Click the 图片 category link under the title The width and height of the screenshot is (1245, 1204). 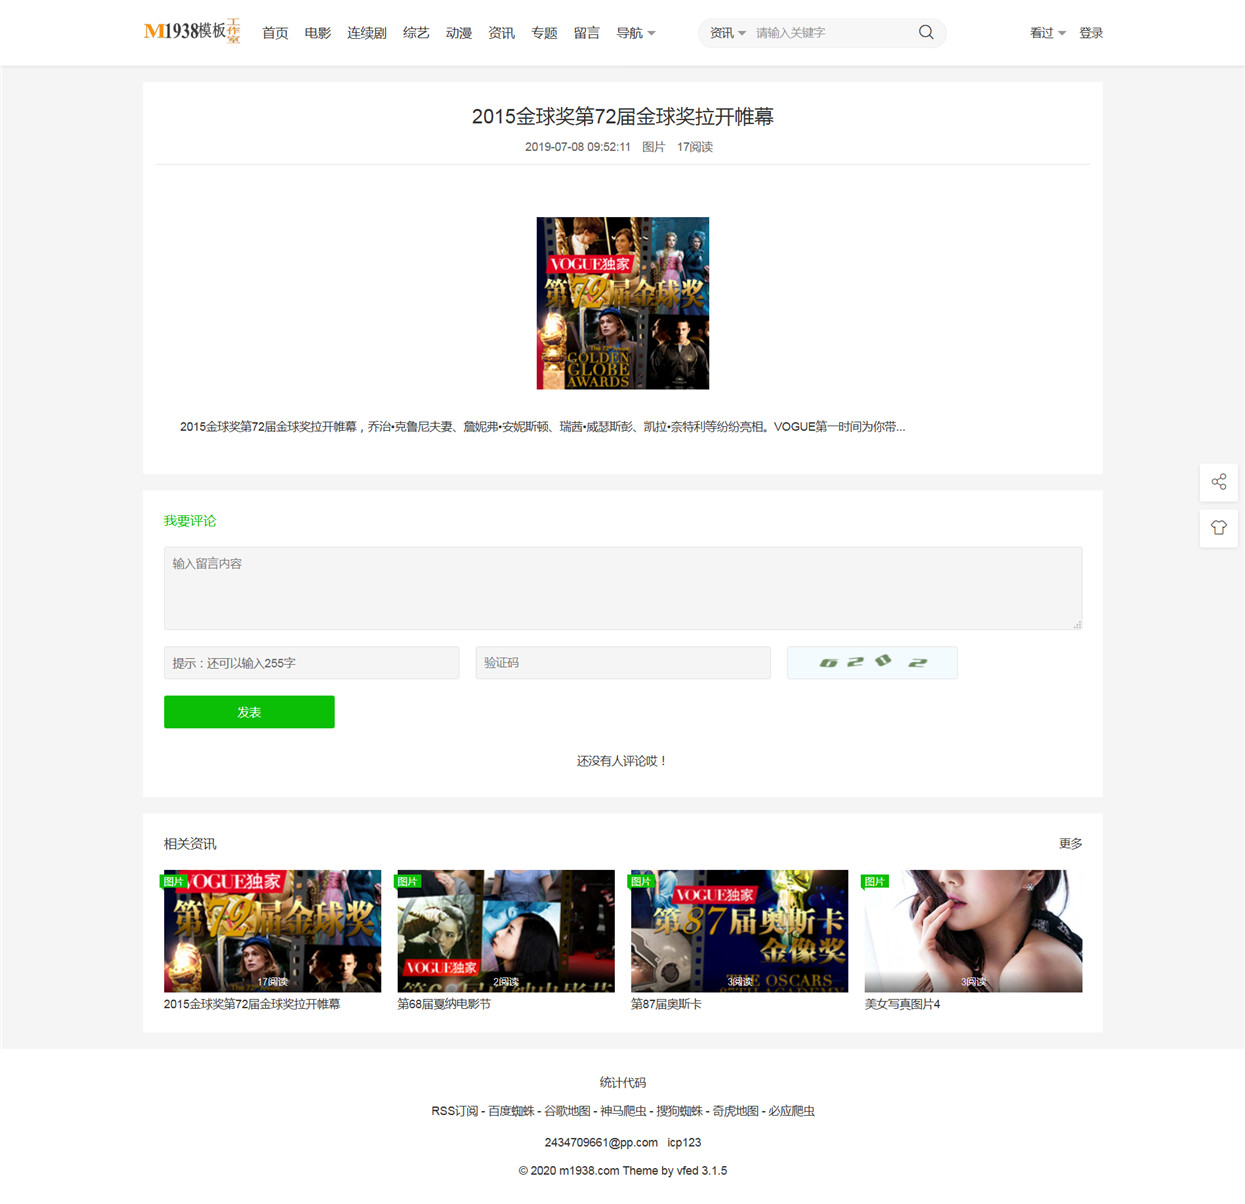pos(653,147)
